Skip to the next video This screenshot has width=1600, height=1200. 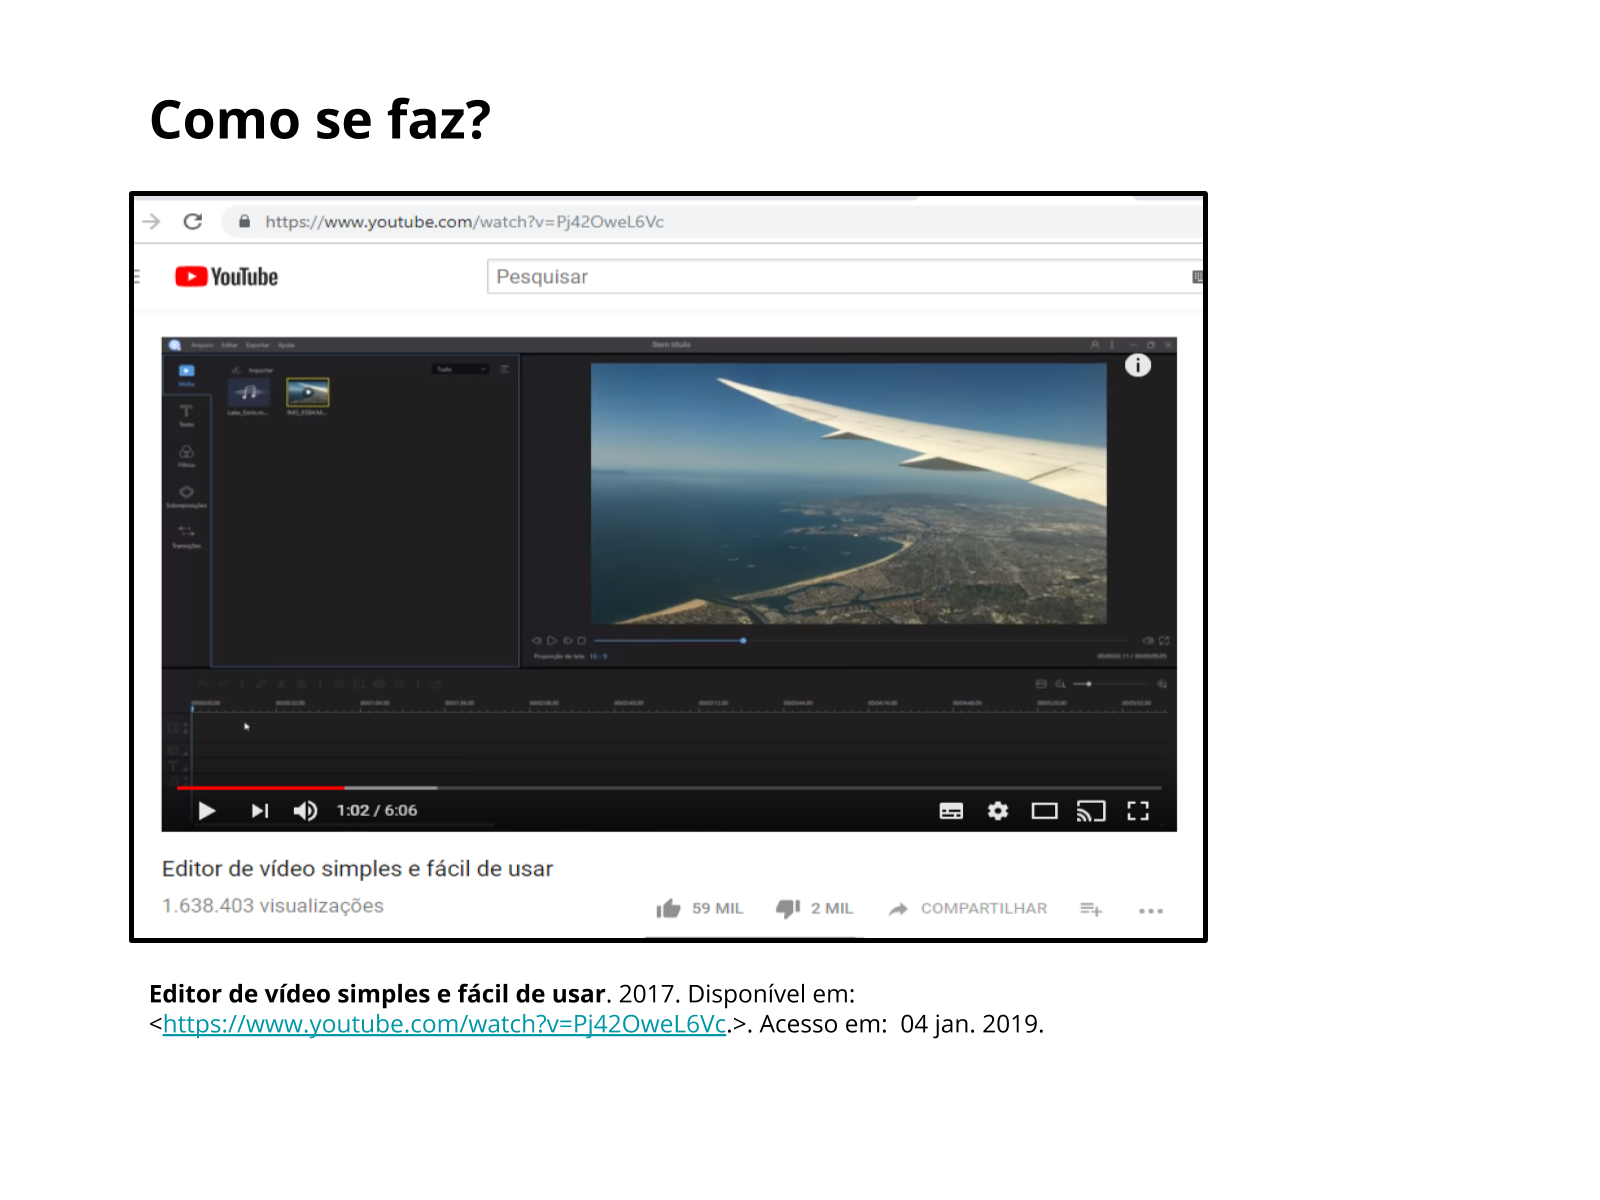pos(259,811)
